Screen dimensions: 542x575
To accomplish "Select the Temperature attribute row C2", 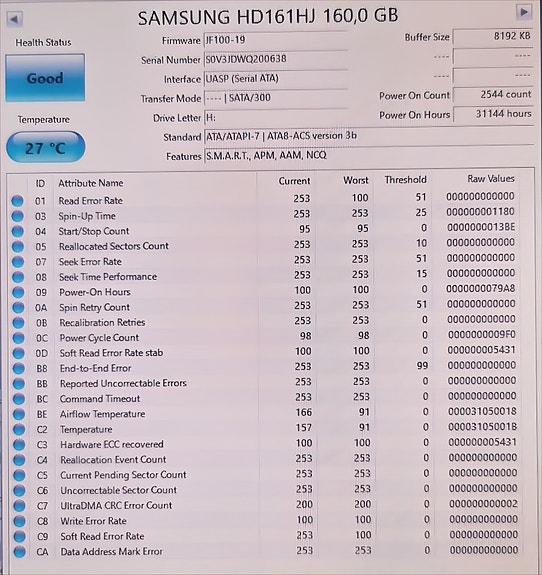I will click(264, 429).
